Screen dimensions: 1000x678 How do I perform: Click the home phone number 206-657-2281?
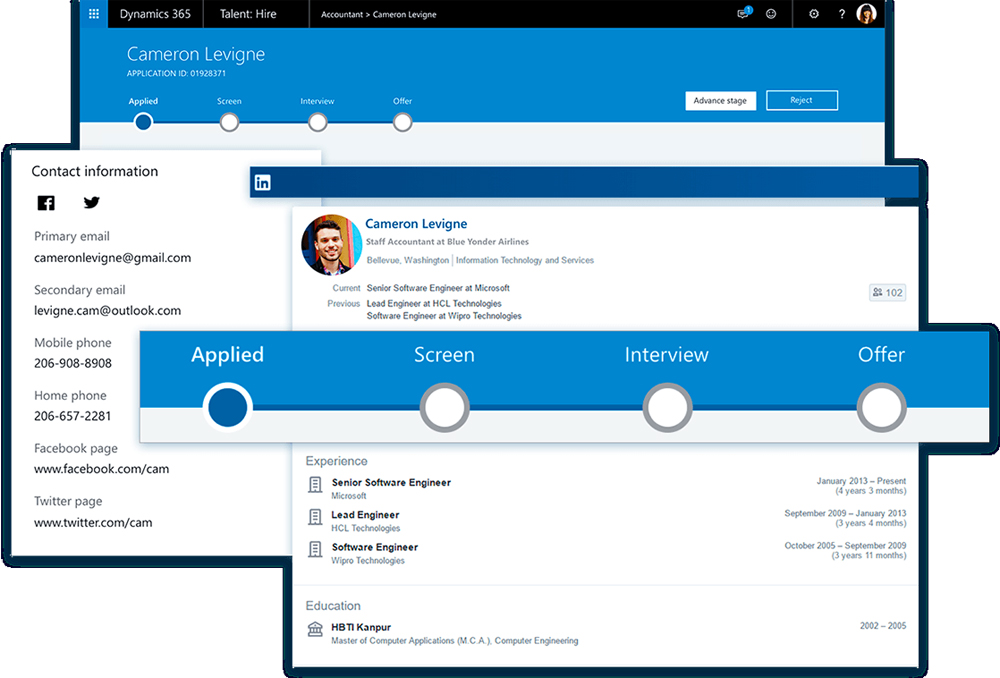coord(73,416)
